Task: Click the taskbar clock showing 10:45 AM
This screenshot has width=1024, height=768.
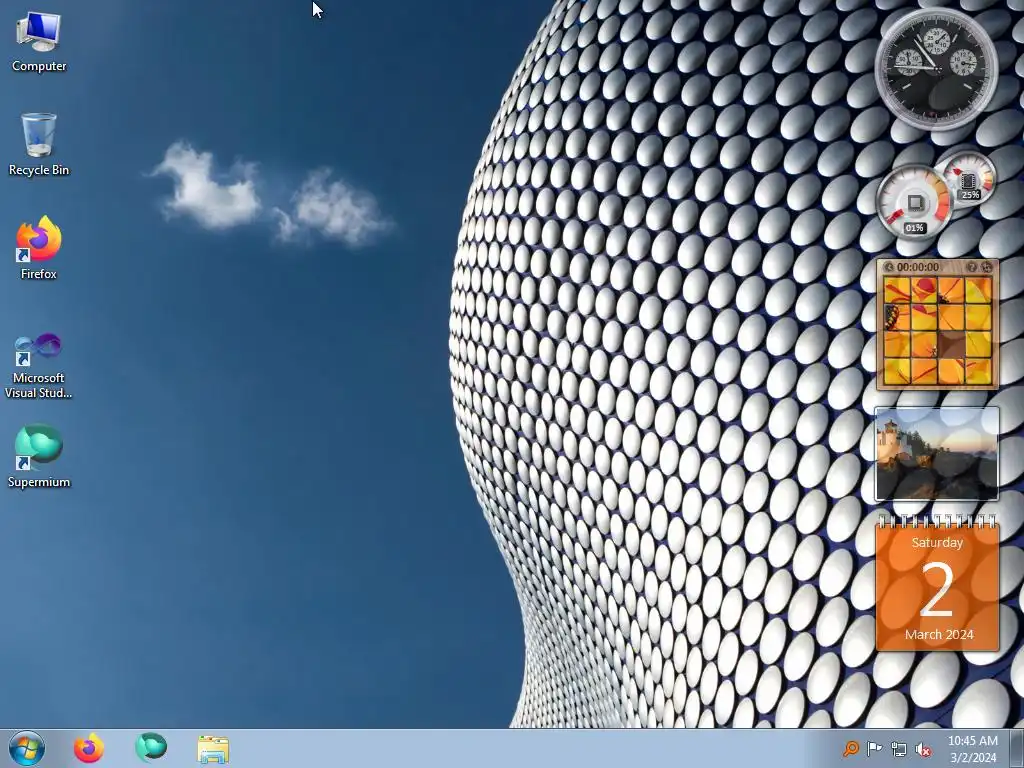Action: click(972, 748)
